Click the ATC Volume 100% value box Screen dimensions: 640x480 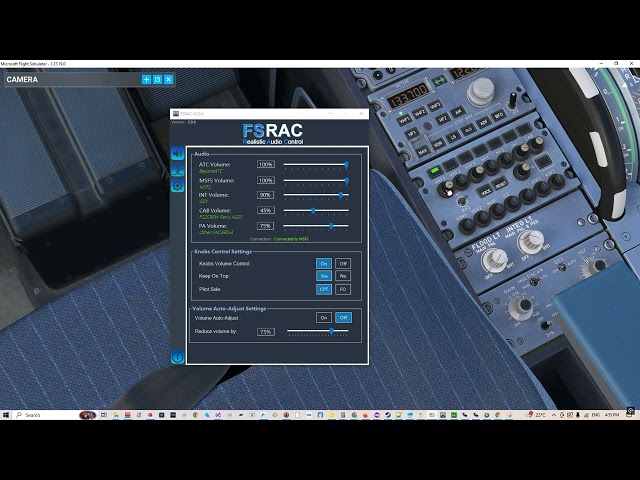[266, 164]
